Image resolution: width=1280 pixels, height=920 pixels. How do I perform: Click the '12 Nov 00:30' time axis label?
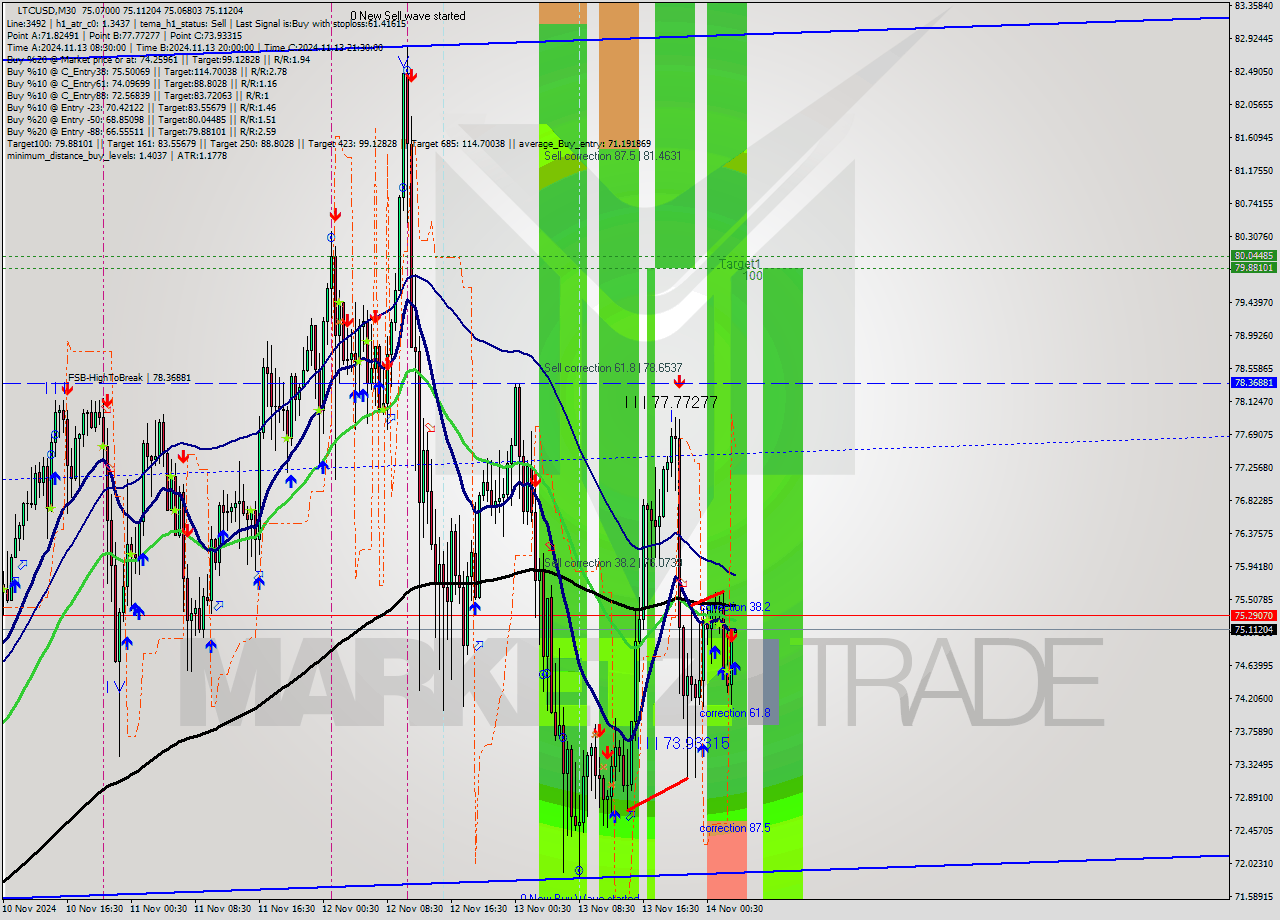click(351, 909)
